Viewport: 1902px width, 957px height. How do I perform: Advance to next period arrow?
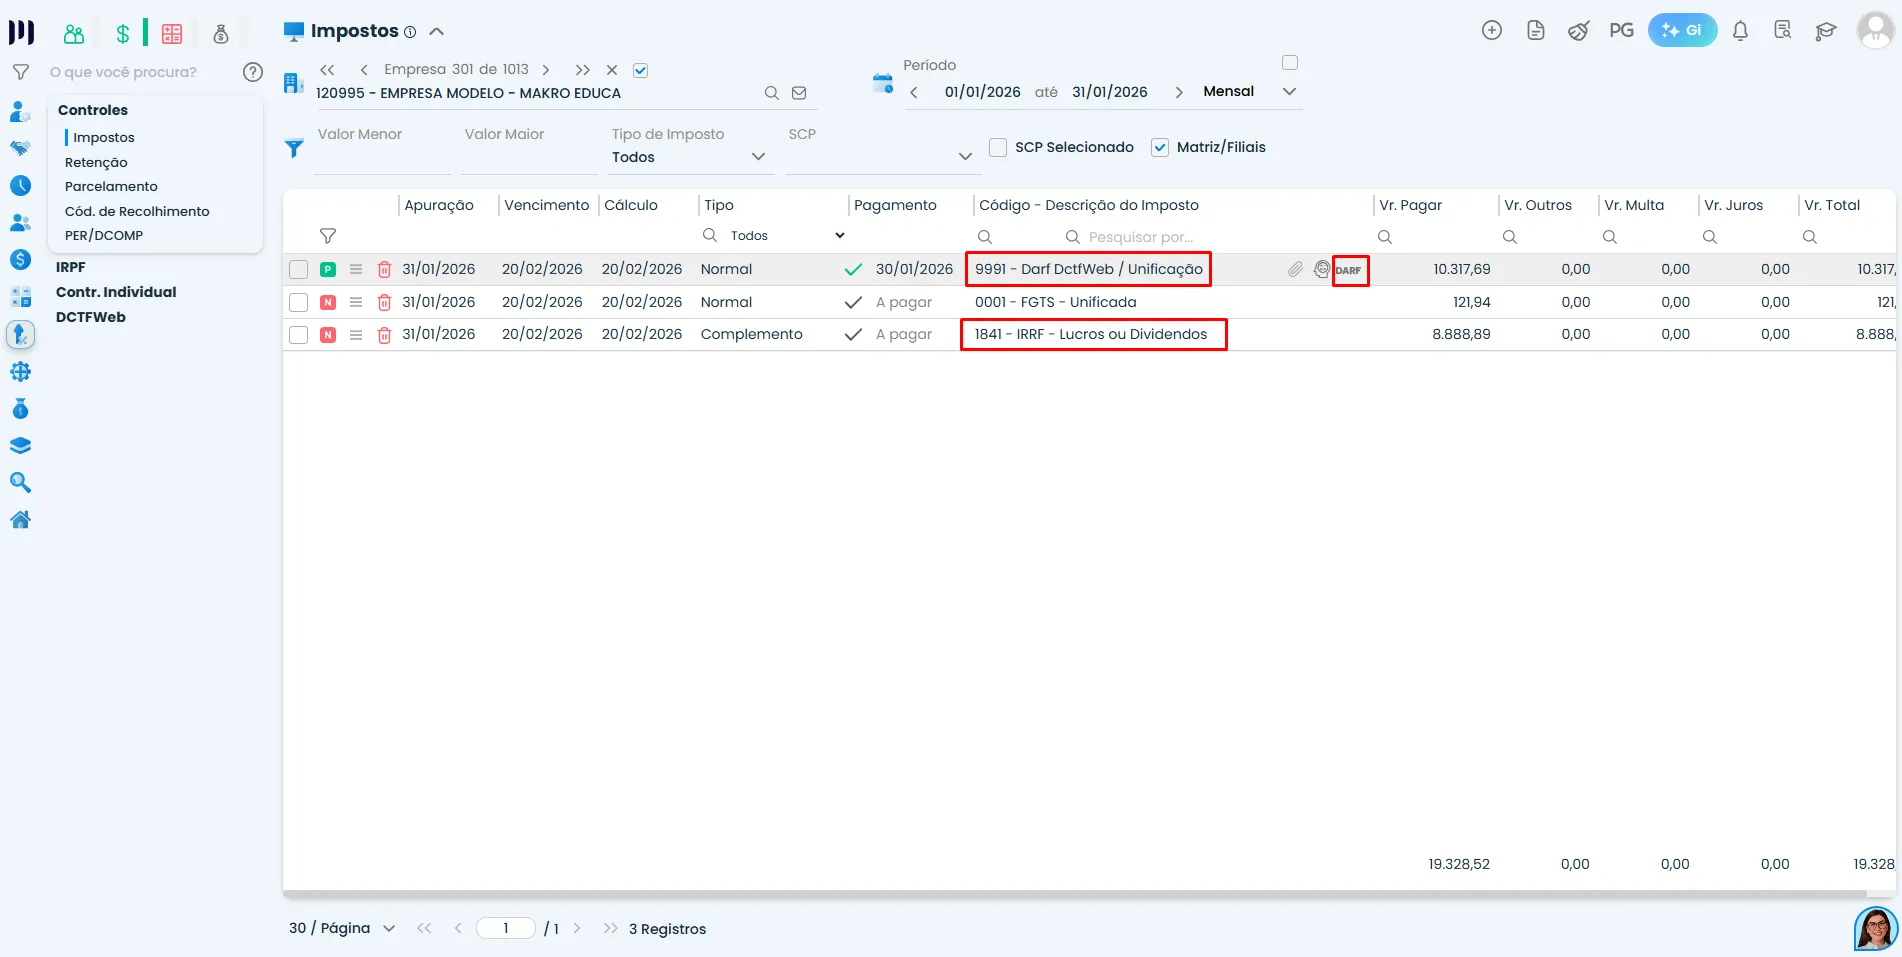(1179, 92)
